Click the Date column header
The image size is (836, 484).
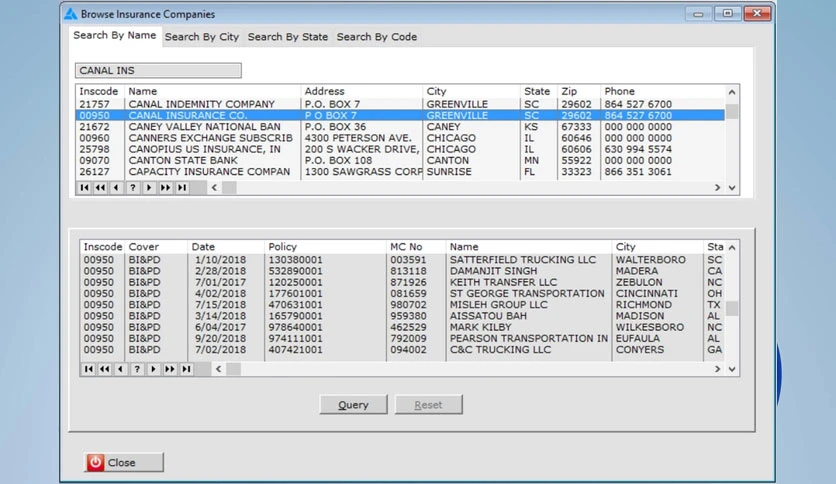pos(226,247)
